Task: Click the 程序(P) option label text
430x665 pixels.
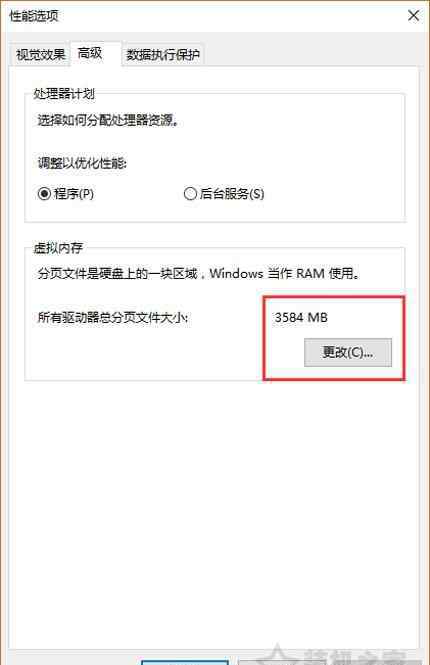Action: 74,194
